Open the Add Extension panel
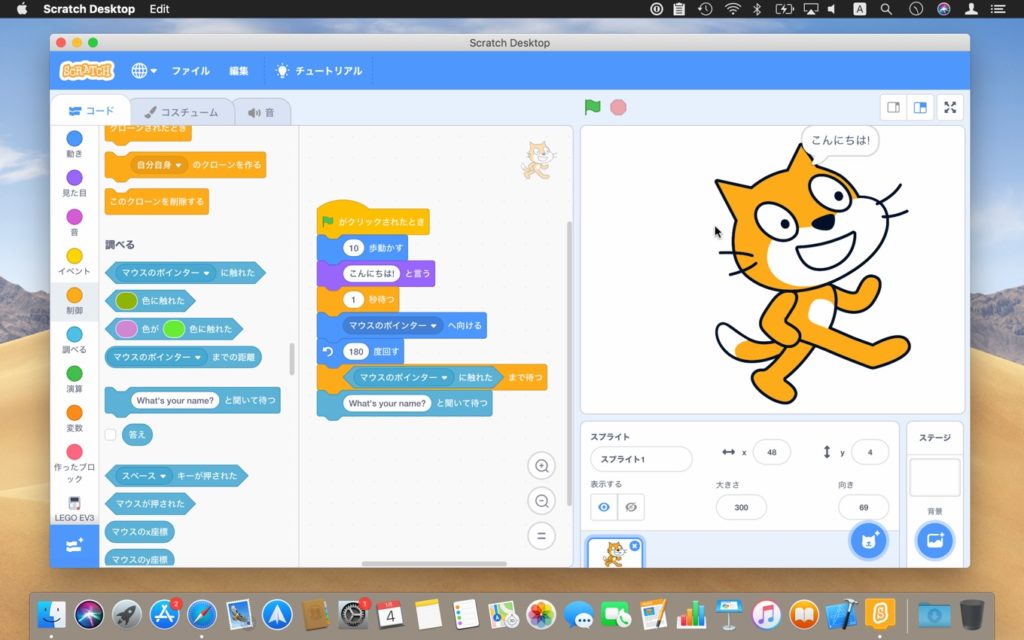This screenshot has width=1024, height=640. pyautogui.click(x=74, y=545)
